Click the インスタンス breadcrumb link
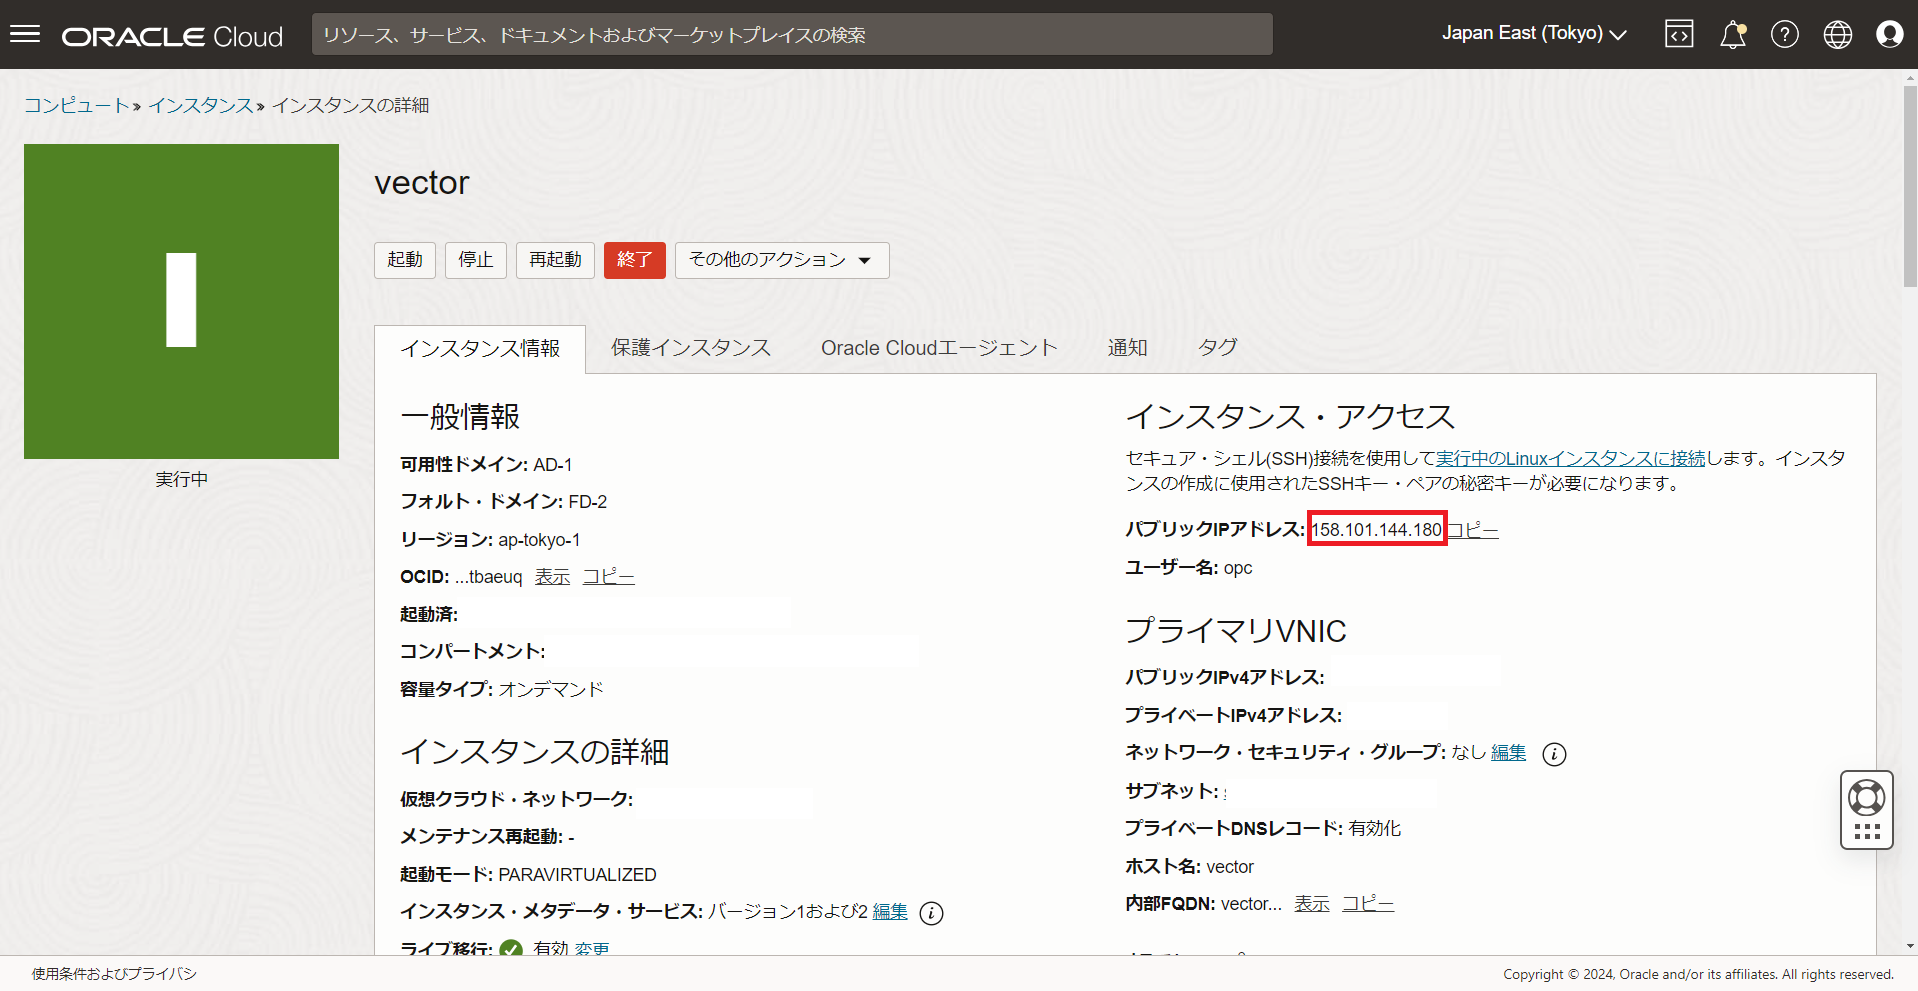1918x991 pixels. (x=200, y=106)
